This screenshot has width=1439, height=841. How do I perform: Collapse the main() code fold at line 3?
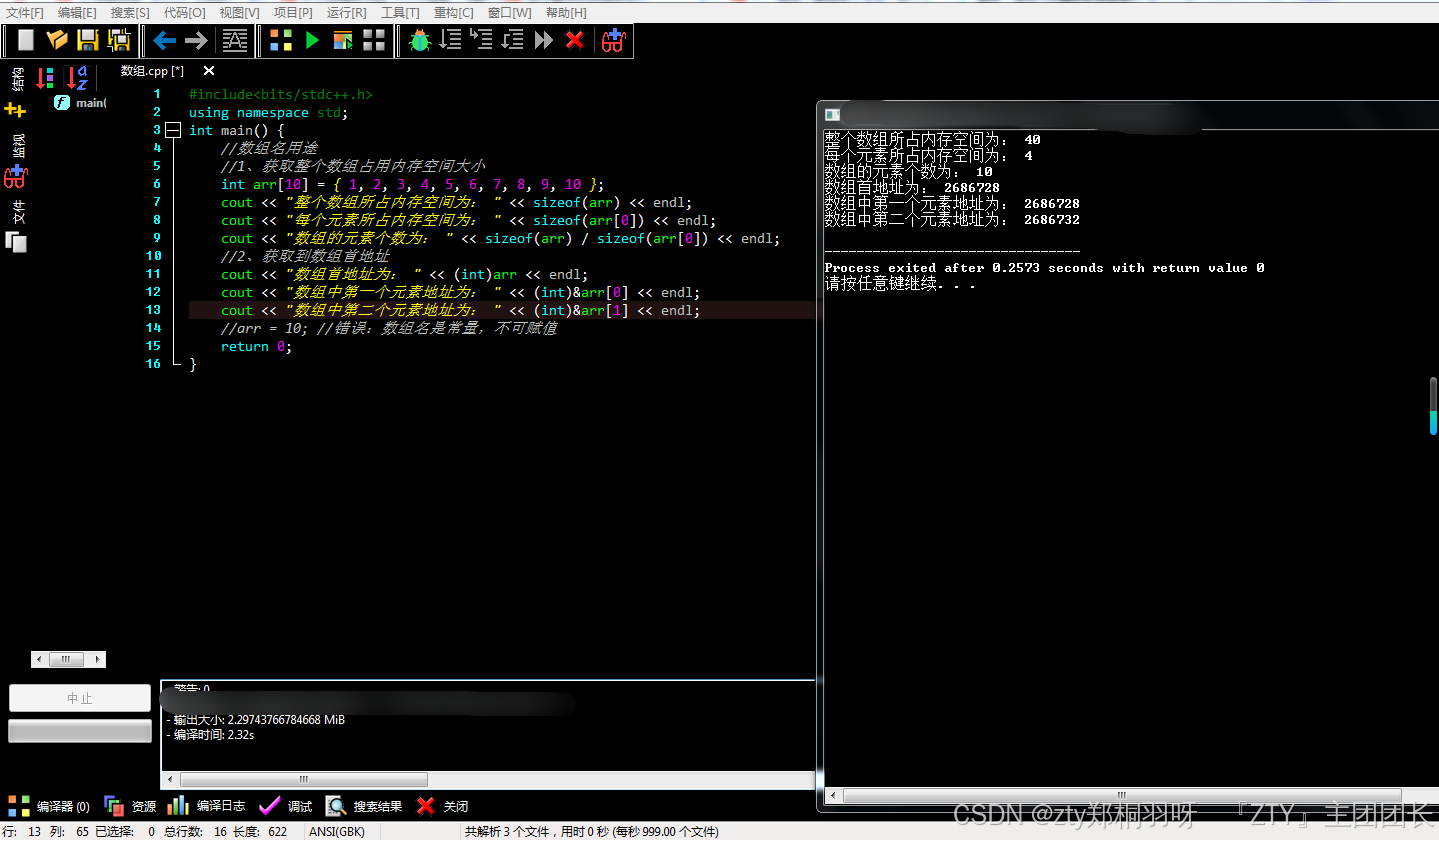[173, 131]
